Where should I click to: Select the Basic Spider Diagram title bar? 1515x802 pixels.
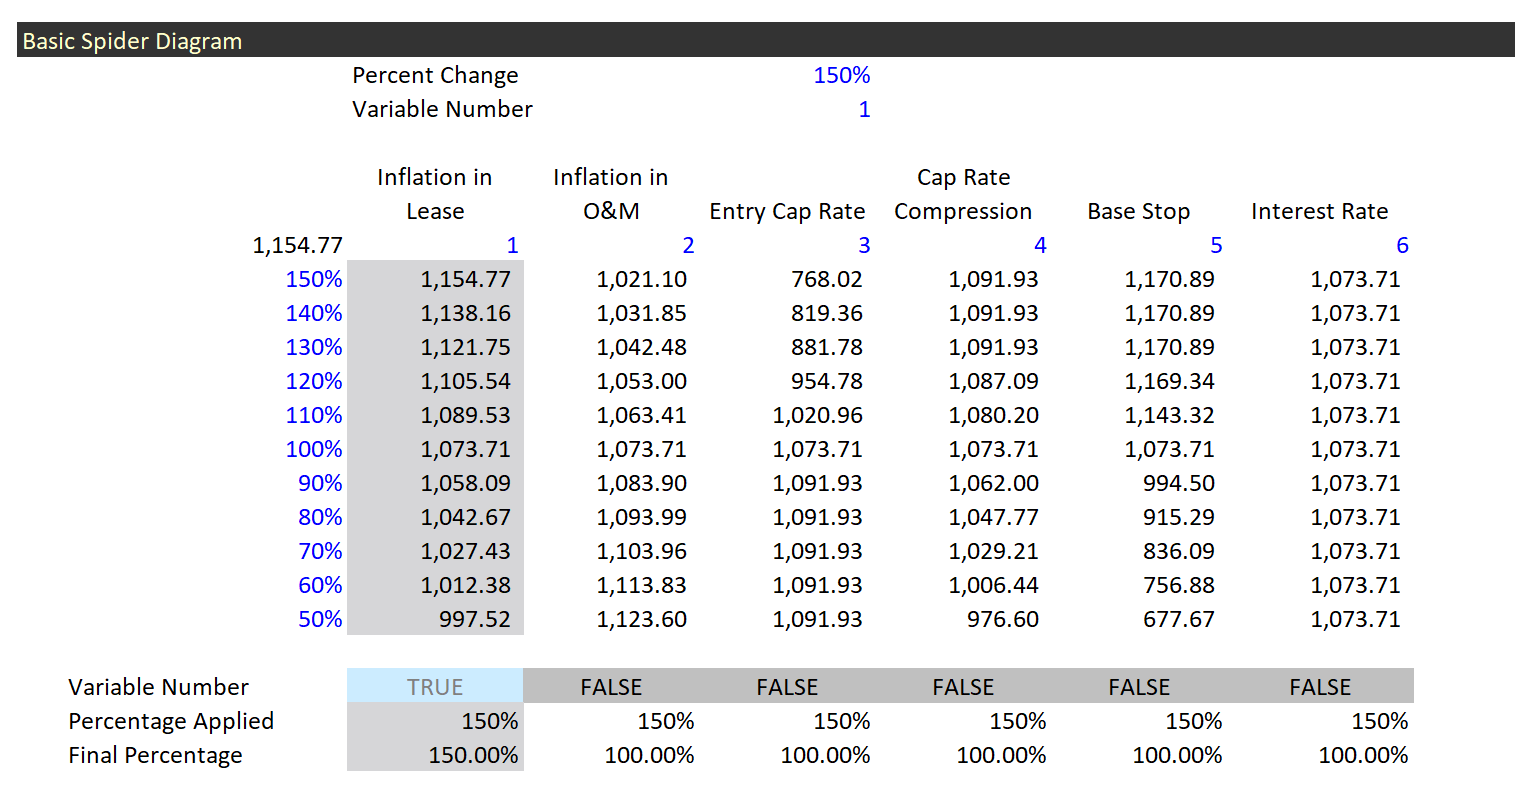point(765,41)
